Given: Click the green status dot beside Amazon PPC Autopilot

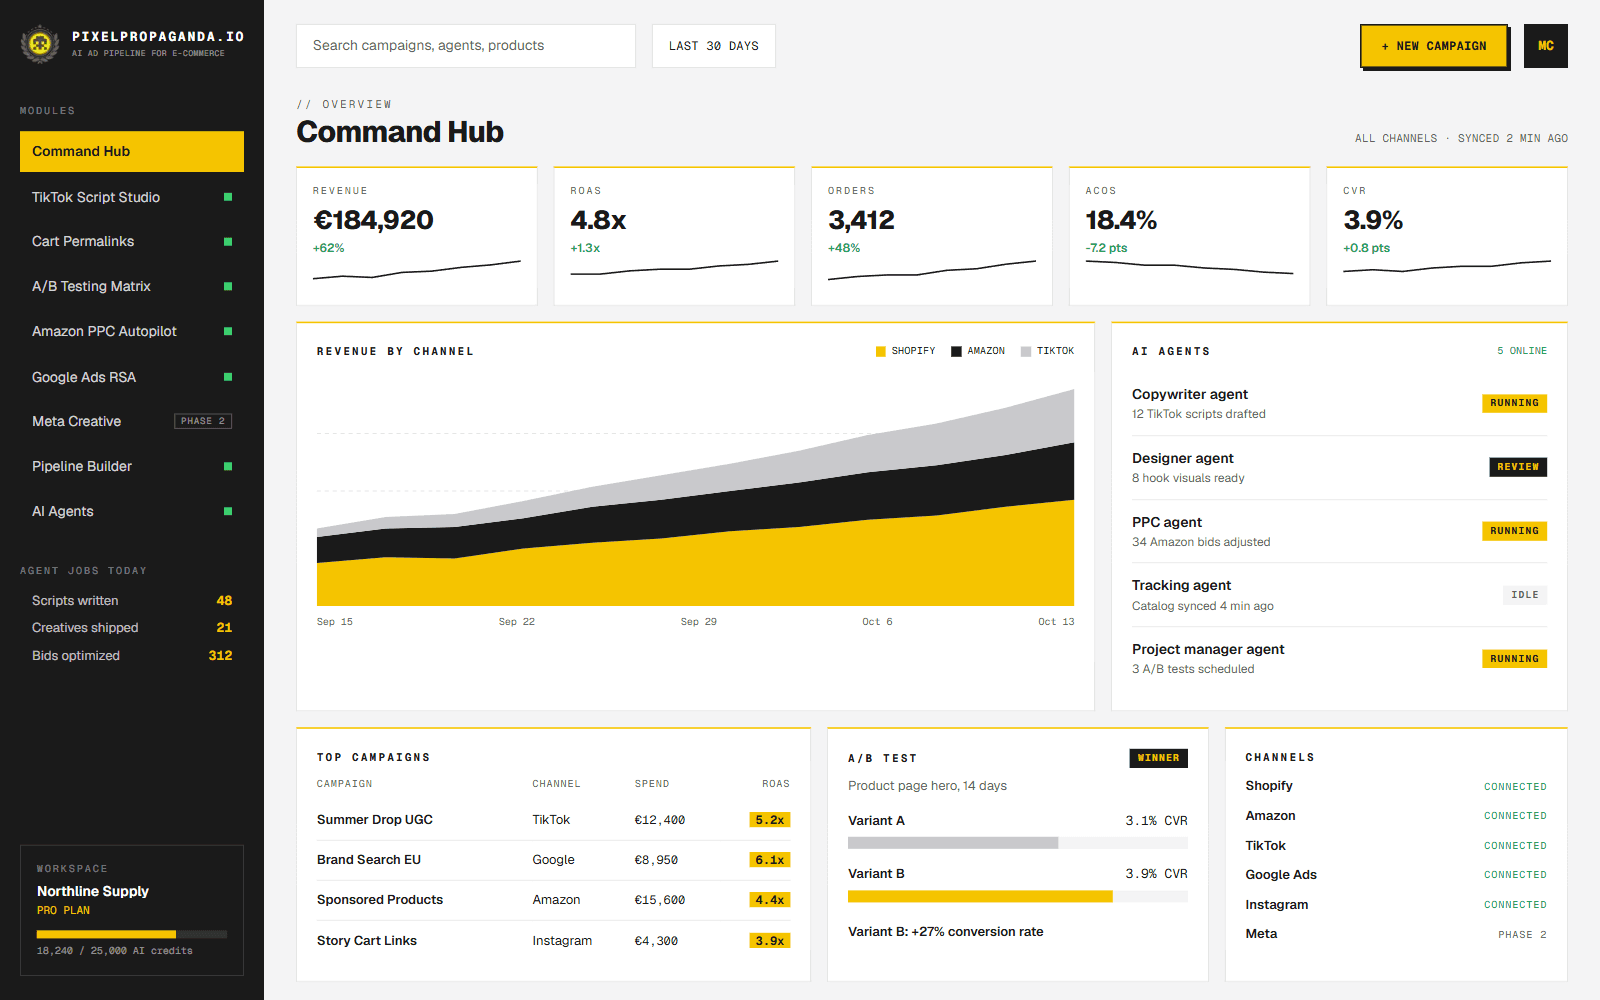Looking at the screenshot, I should pyautogui.click(x=228, y=331).
